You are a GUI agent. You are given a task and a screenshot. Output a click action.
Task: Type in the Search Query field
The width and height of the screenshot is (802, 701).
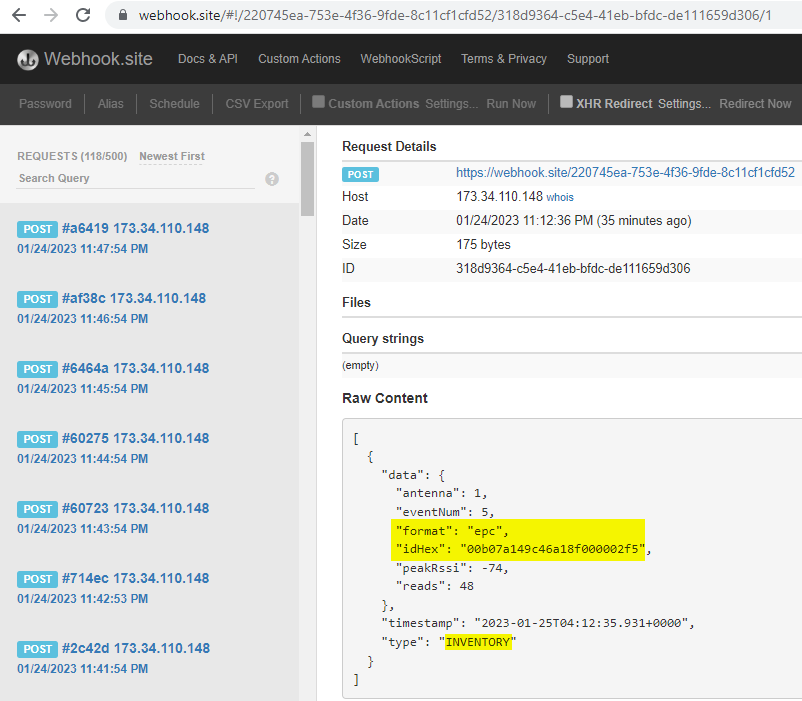pos(135,178)
